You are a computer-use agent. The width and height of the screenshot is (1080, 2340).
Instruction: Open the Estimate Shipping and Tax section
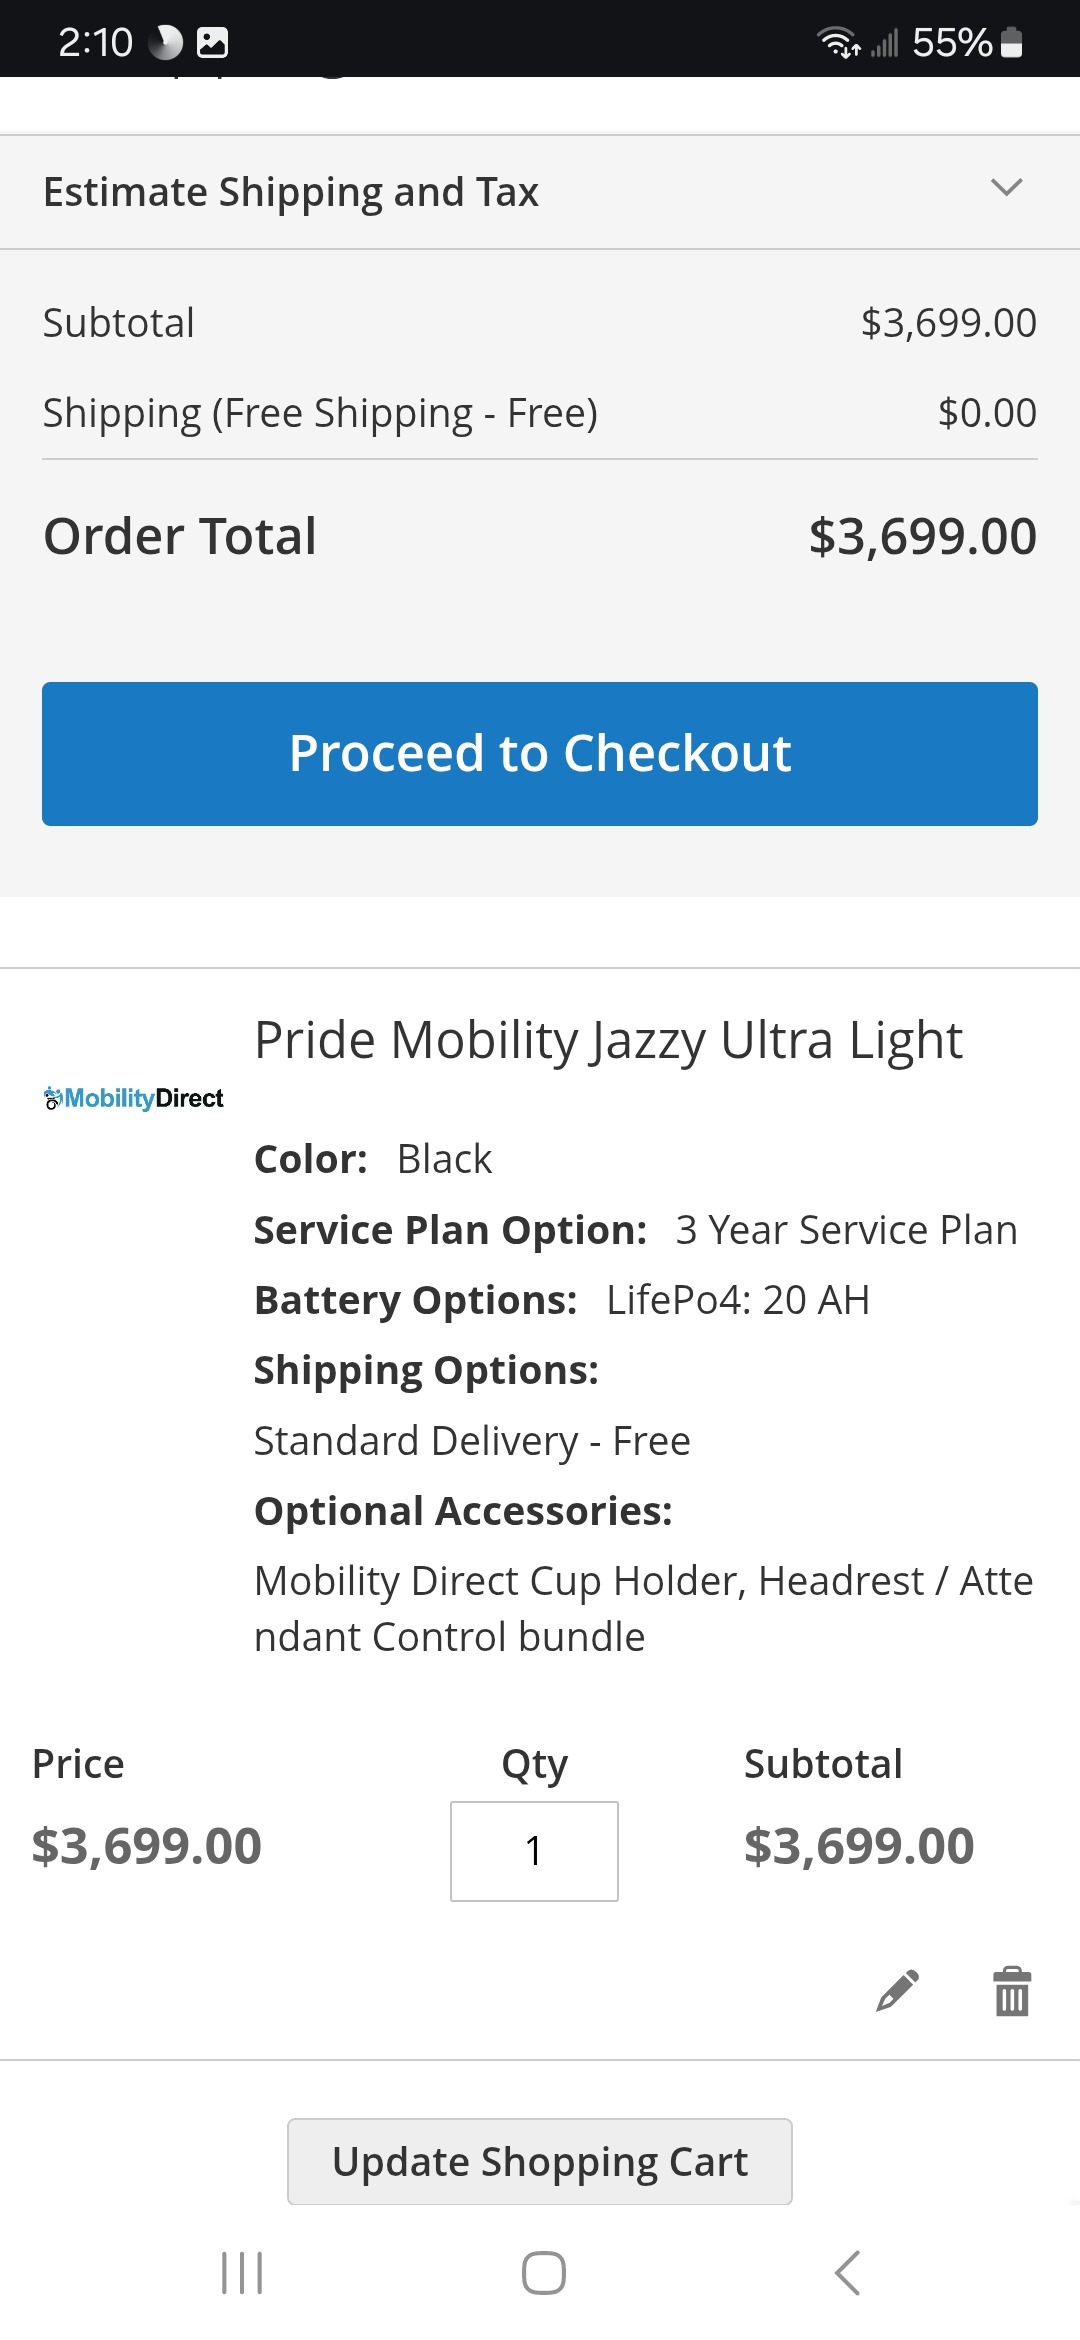tap(291, 192)
